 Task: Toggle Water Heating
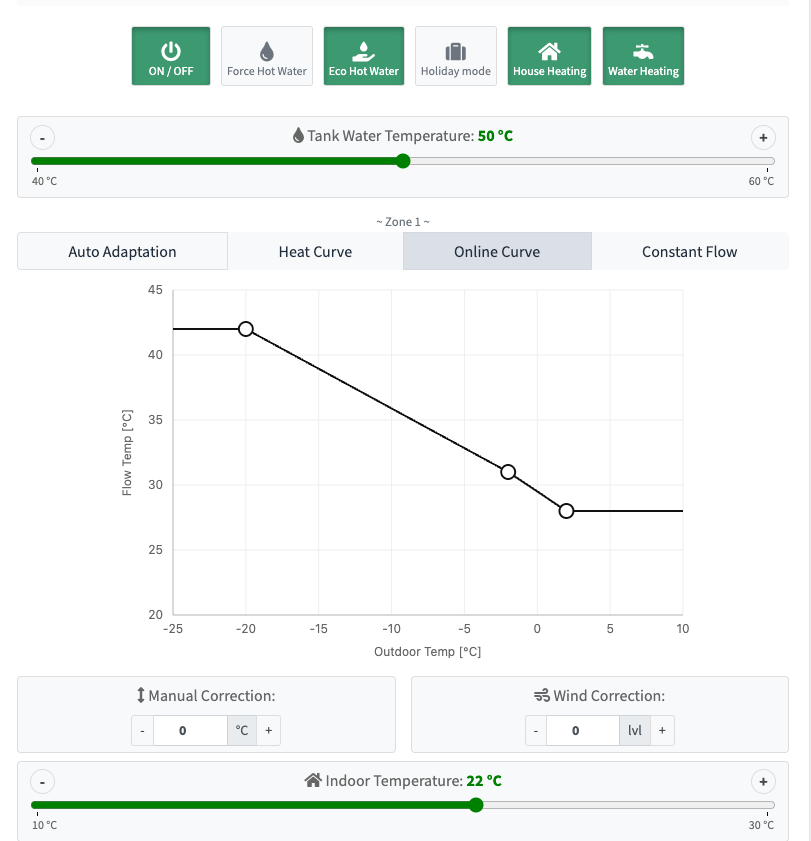pyautogui.click(x=644, y=56)
